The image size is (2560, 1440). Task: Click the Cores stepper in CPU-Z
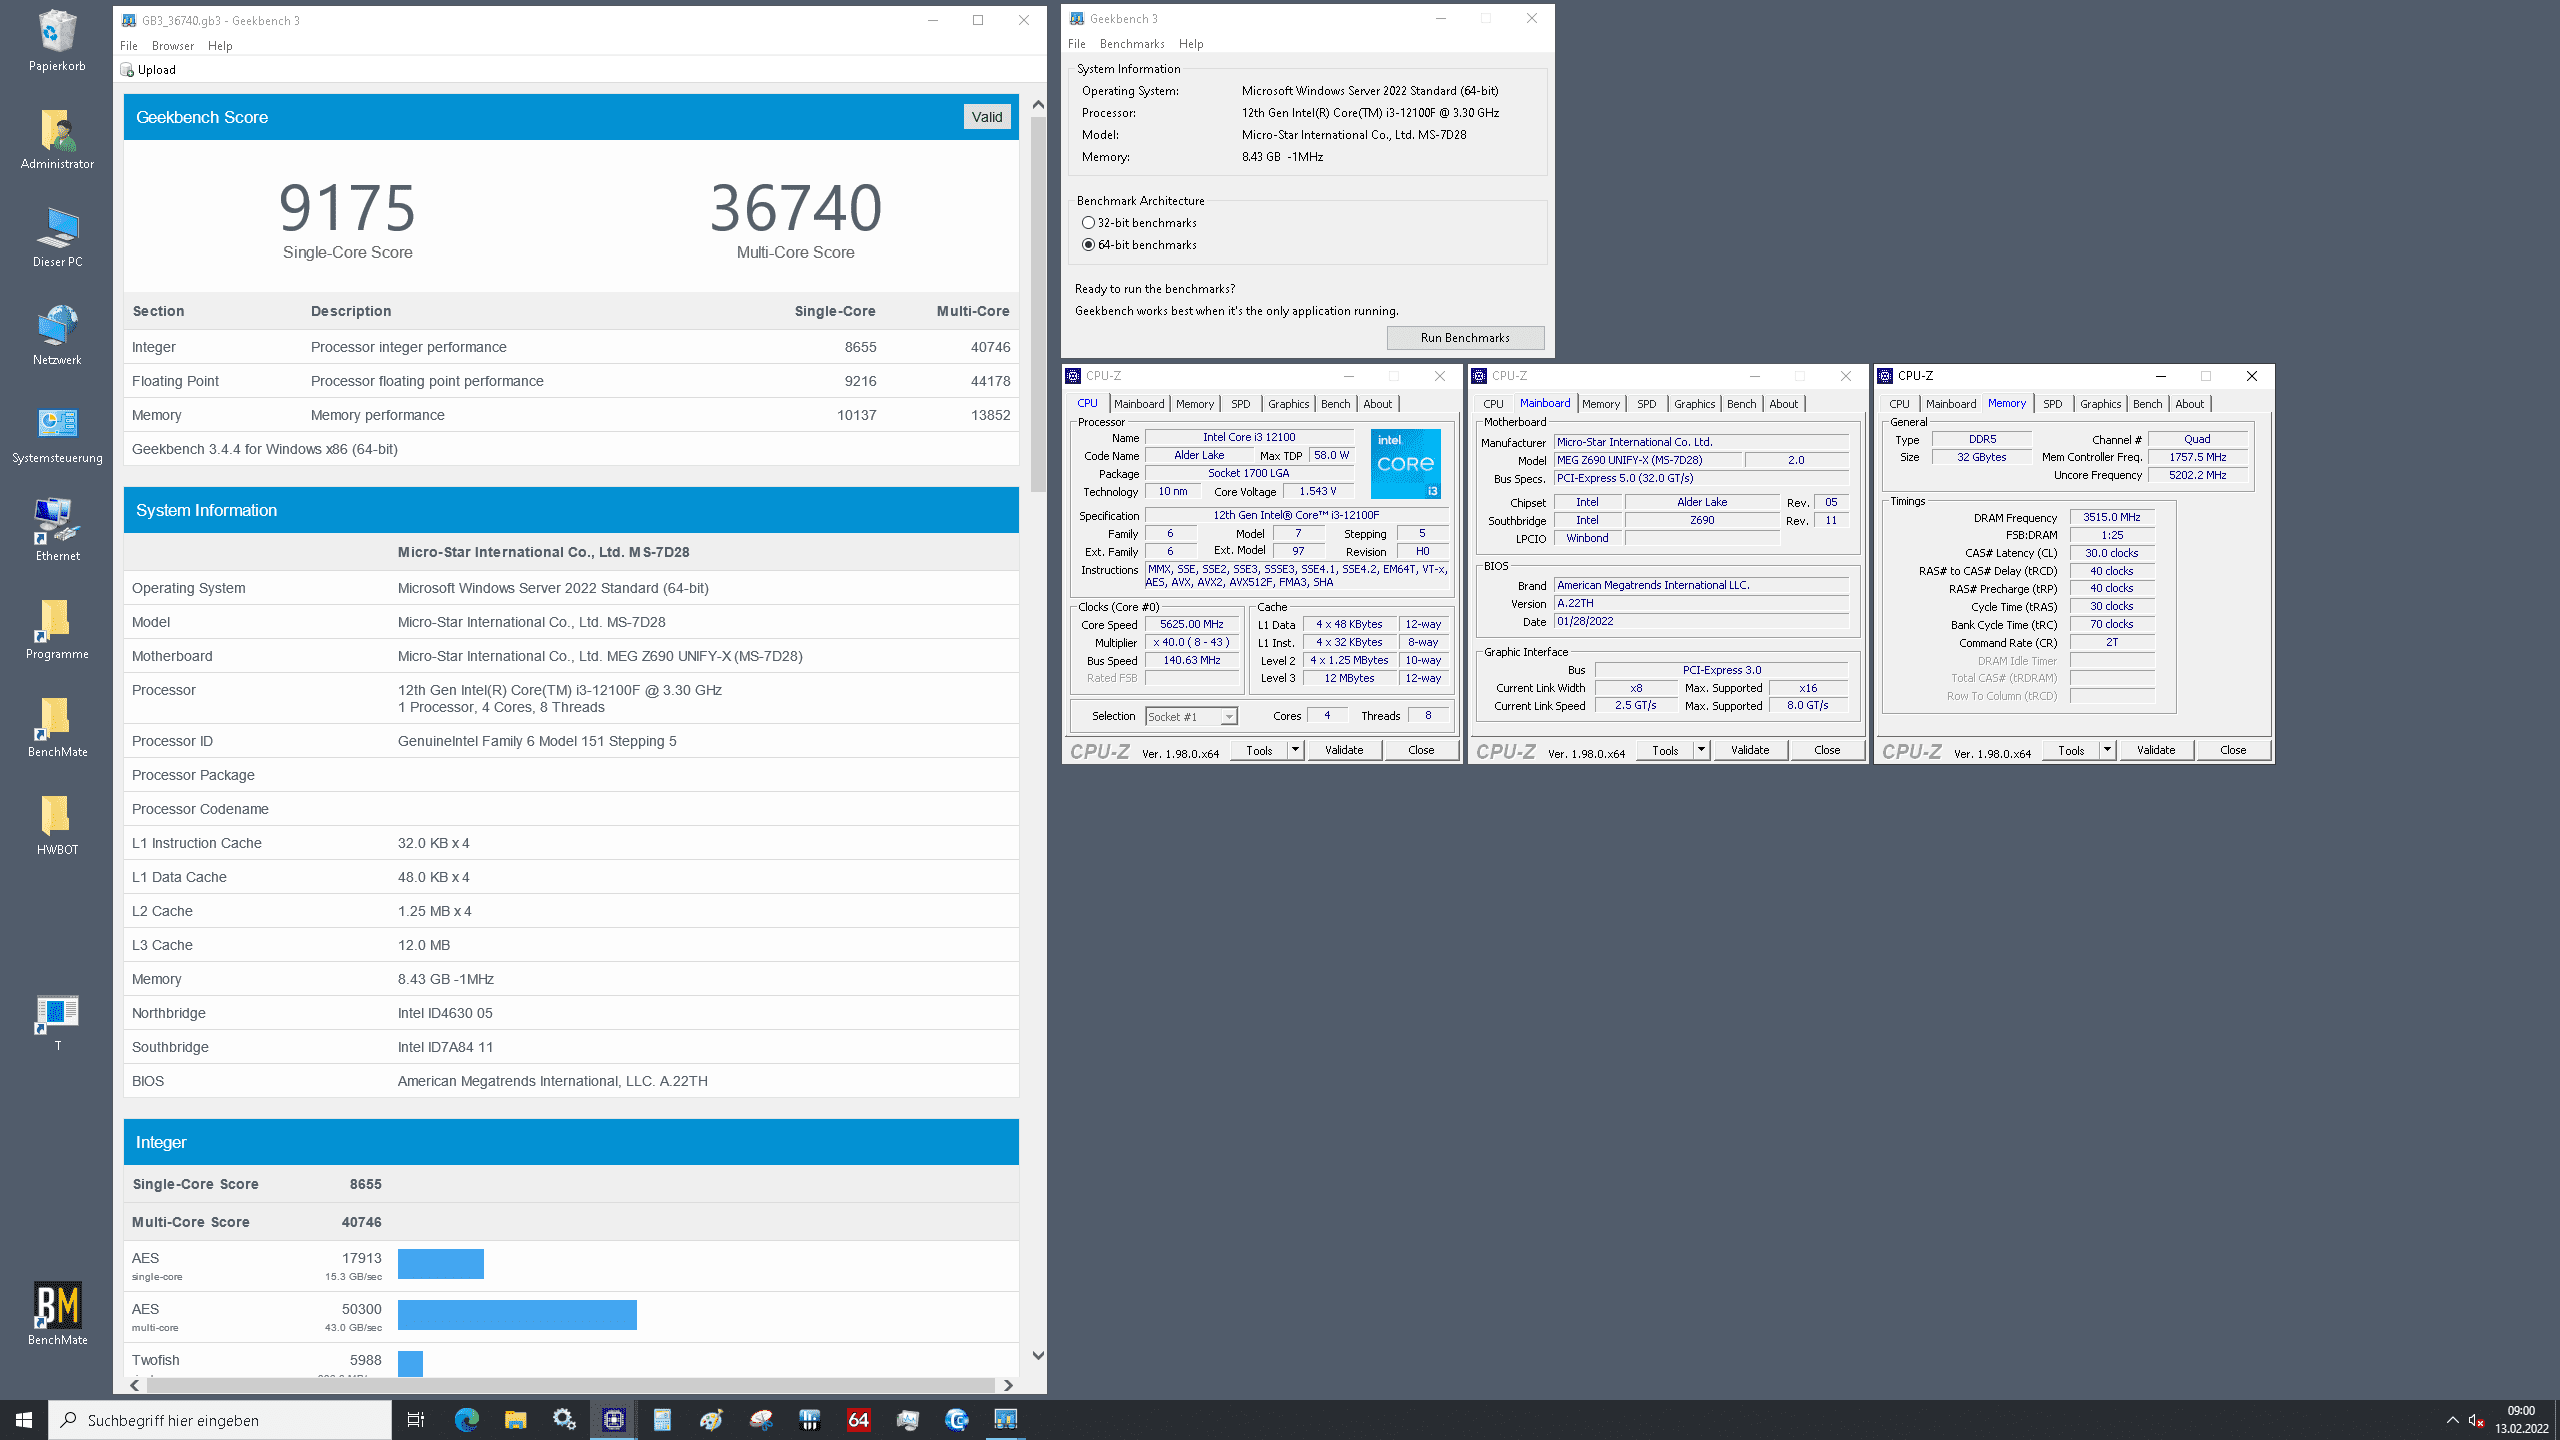coord(1327,716)
